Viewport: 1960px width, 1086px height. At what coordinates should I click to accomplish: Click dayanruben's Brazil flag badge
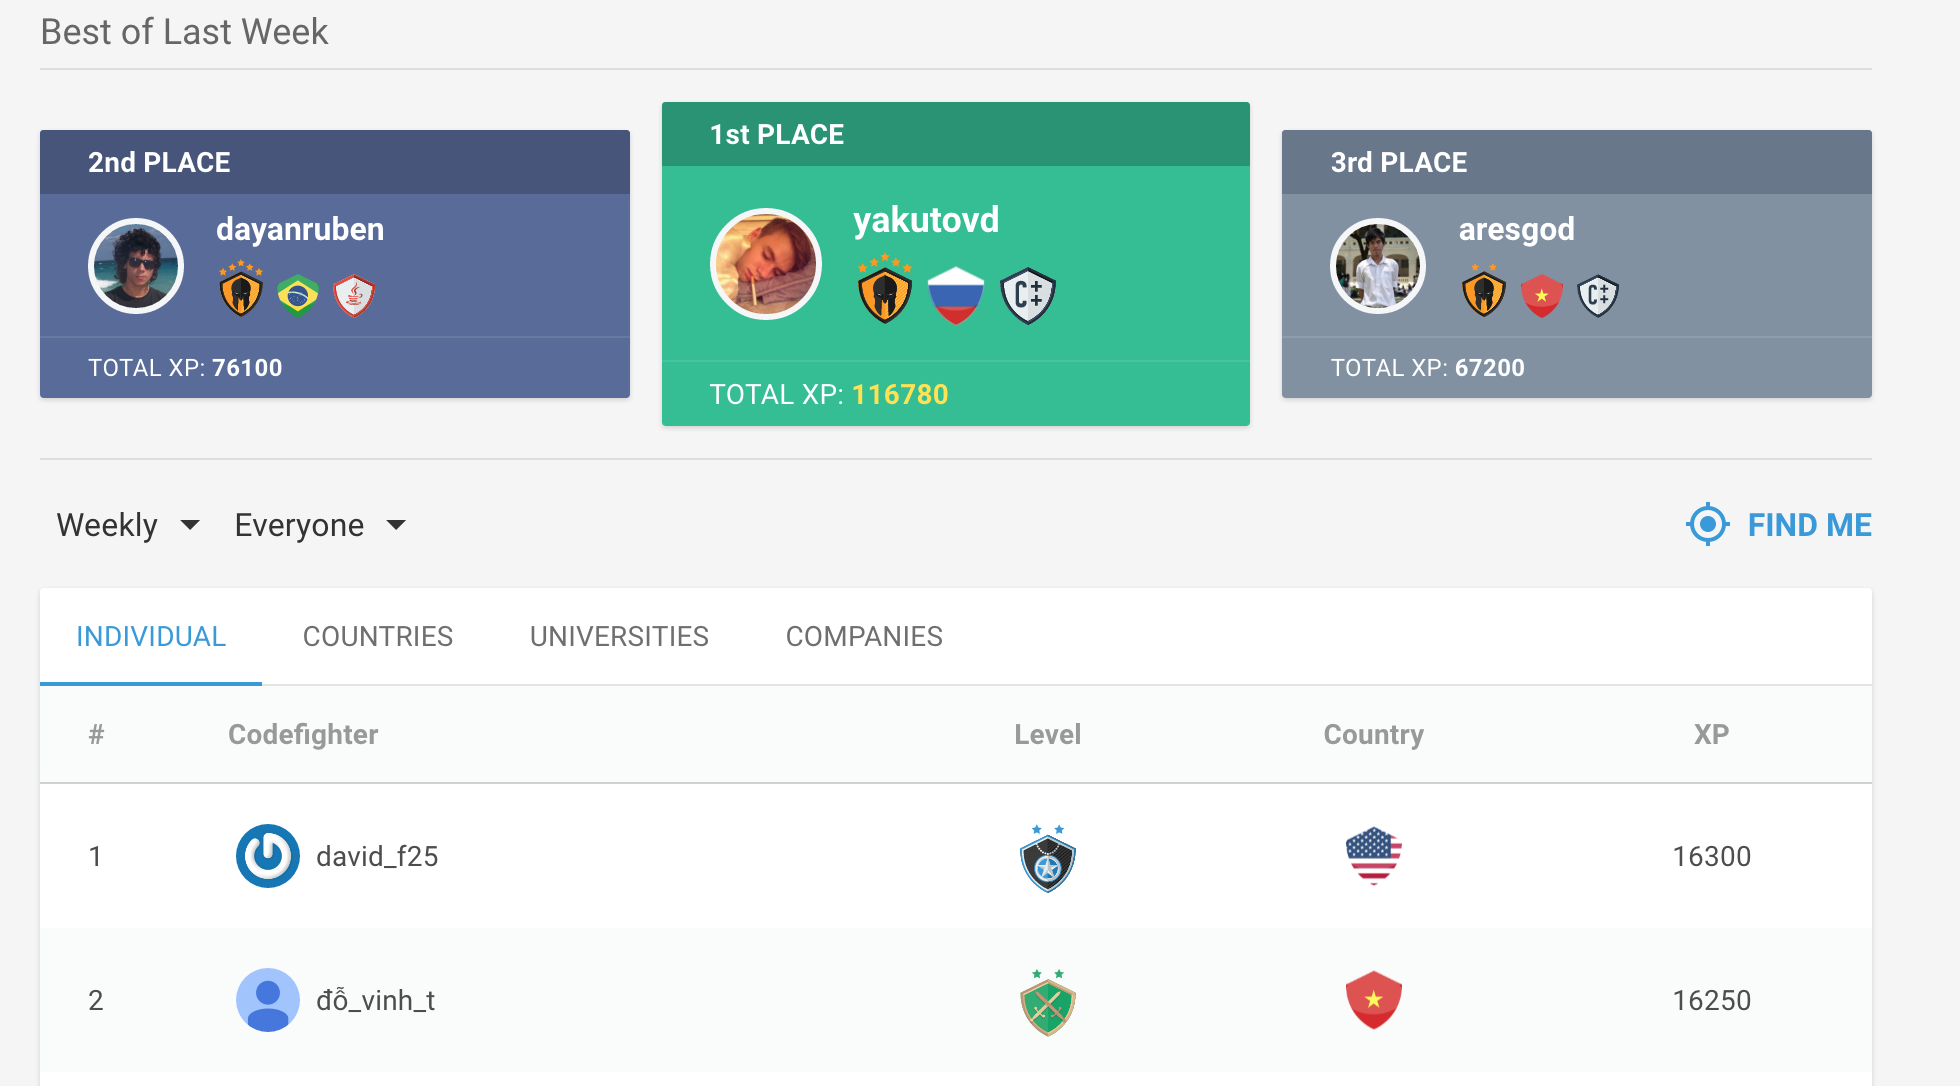[x=298, y=296]
